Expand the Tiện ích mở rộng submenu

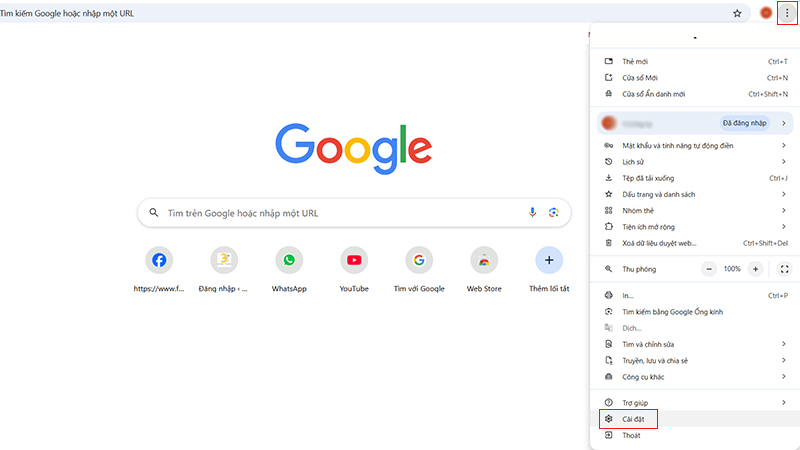pyautogui.click(x=695, y=227)
